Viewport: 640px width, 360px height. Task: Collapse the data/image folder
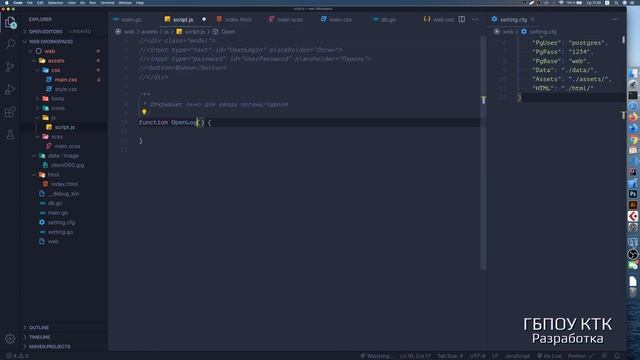coord(63,156)
